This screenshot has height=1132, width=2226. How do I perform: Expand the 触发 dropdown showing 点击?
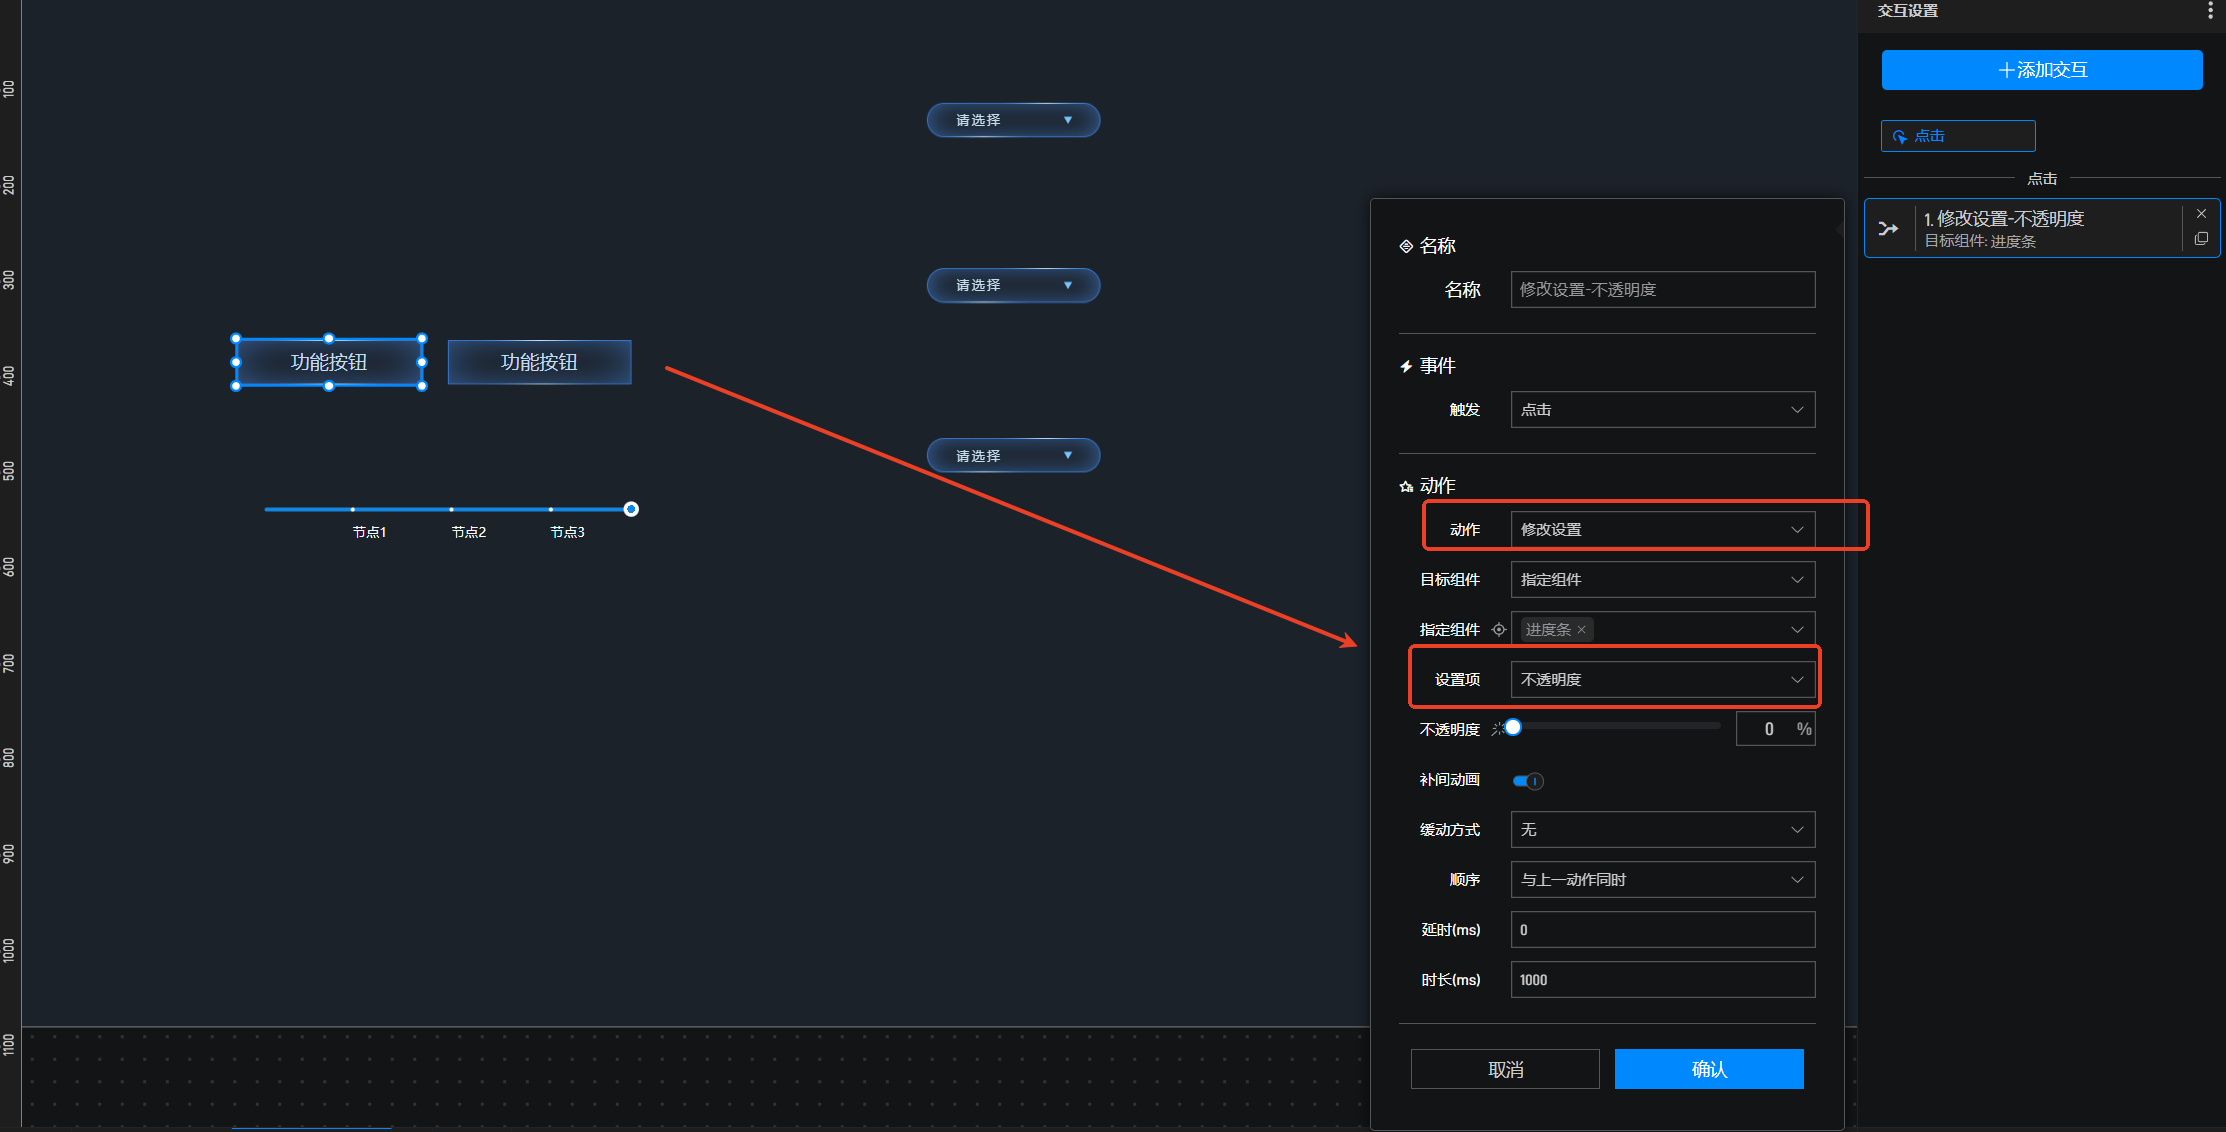(x=1662, y=410)
